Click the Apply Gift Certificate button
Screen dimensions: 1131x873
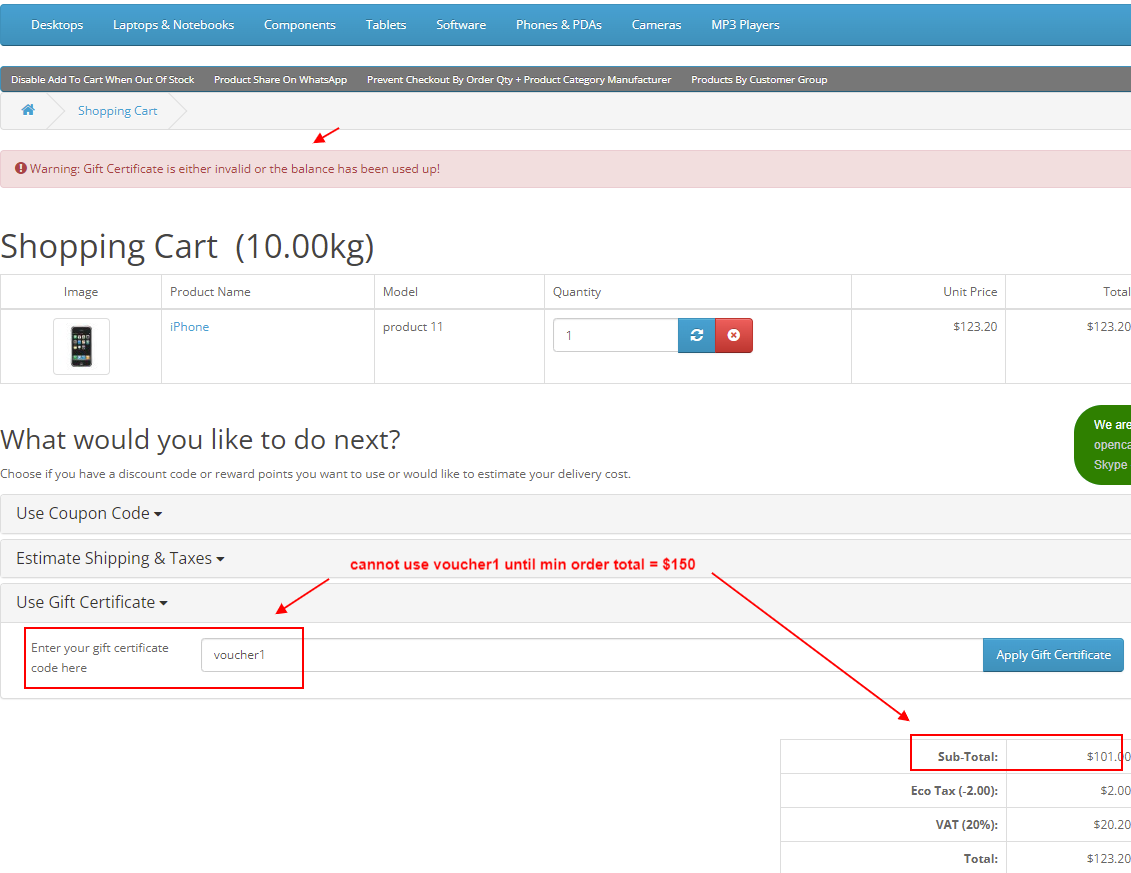tap(1053, 654)
